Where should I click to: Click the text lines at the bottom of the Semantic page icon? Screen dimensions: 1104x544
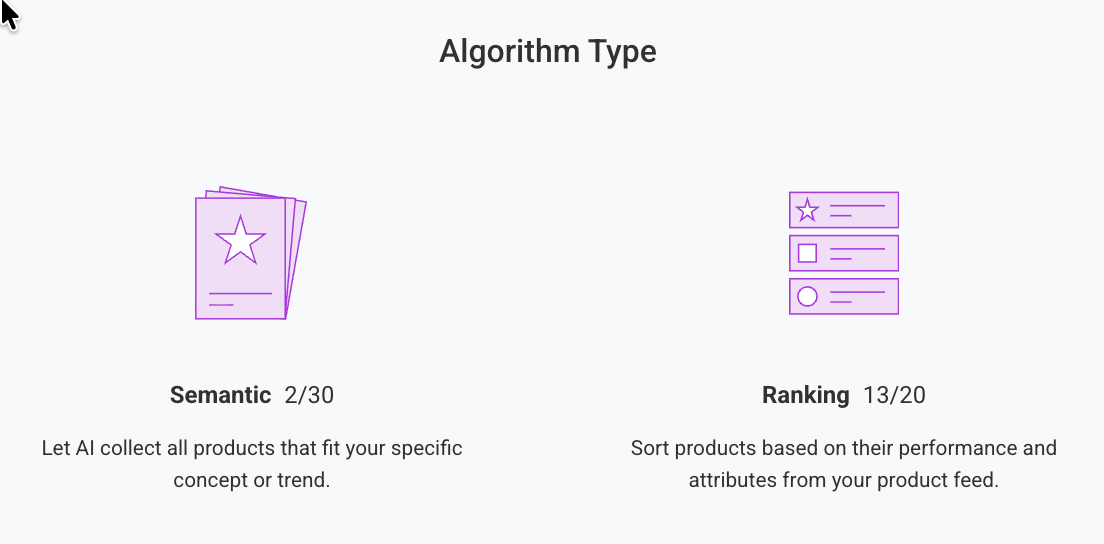pyautogui.click(x=240, y=299)
